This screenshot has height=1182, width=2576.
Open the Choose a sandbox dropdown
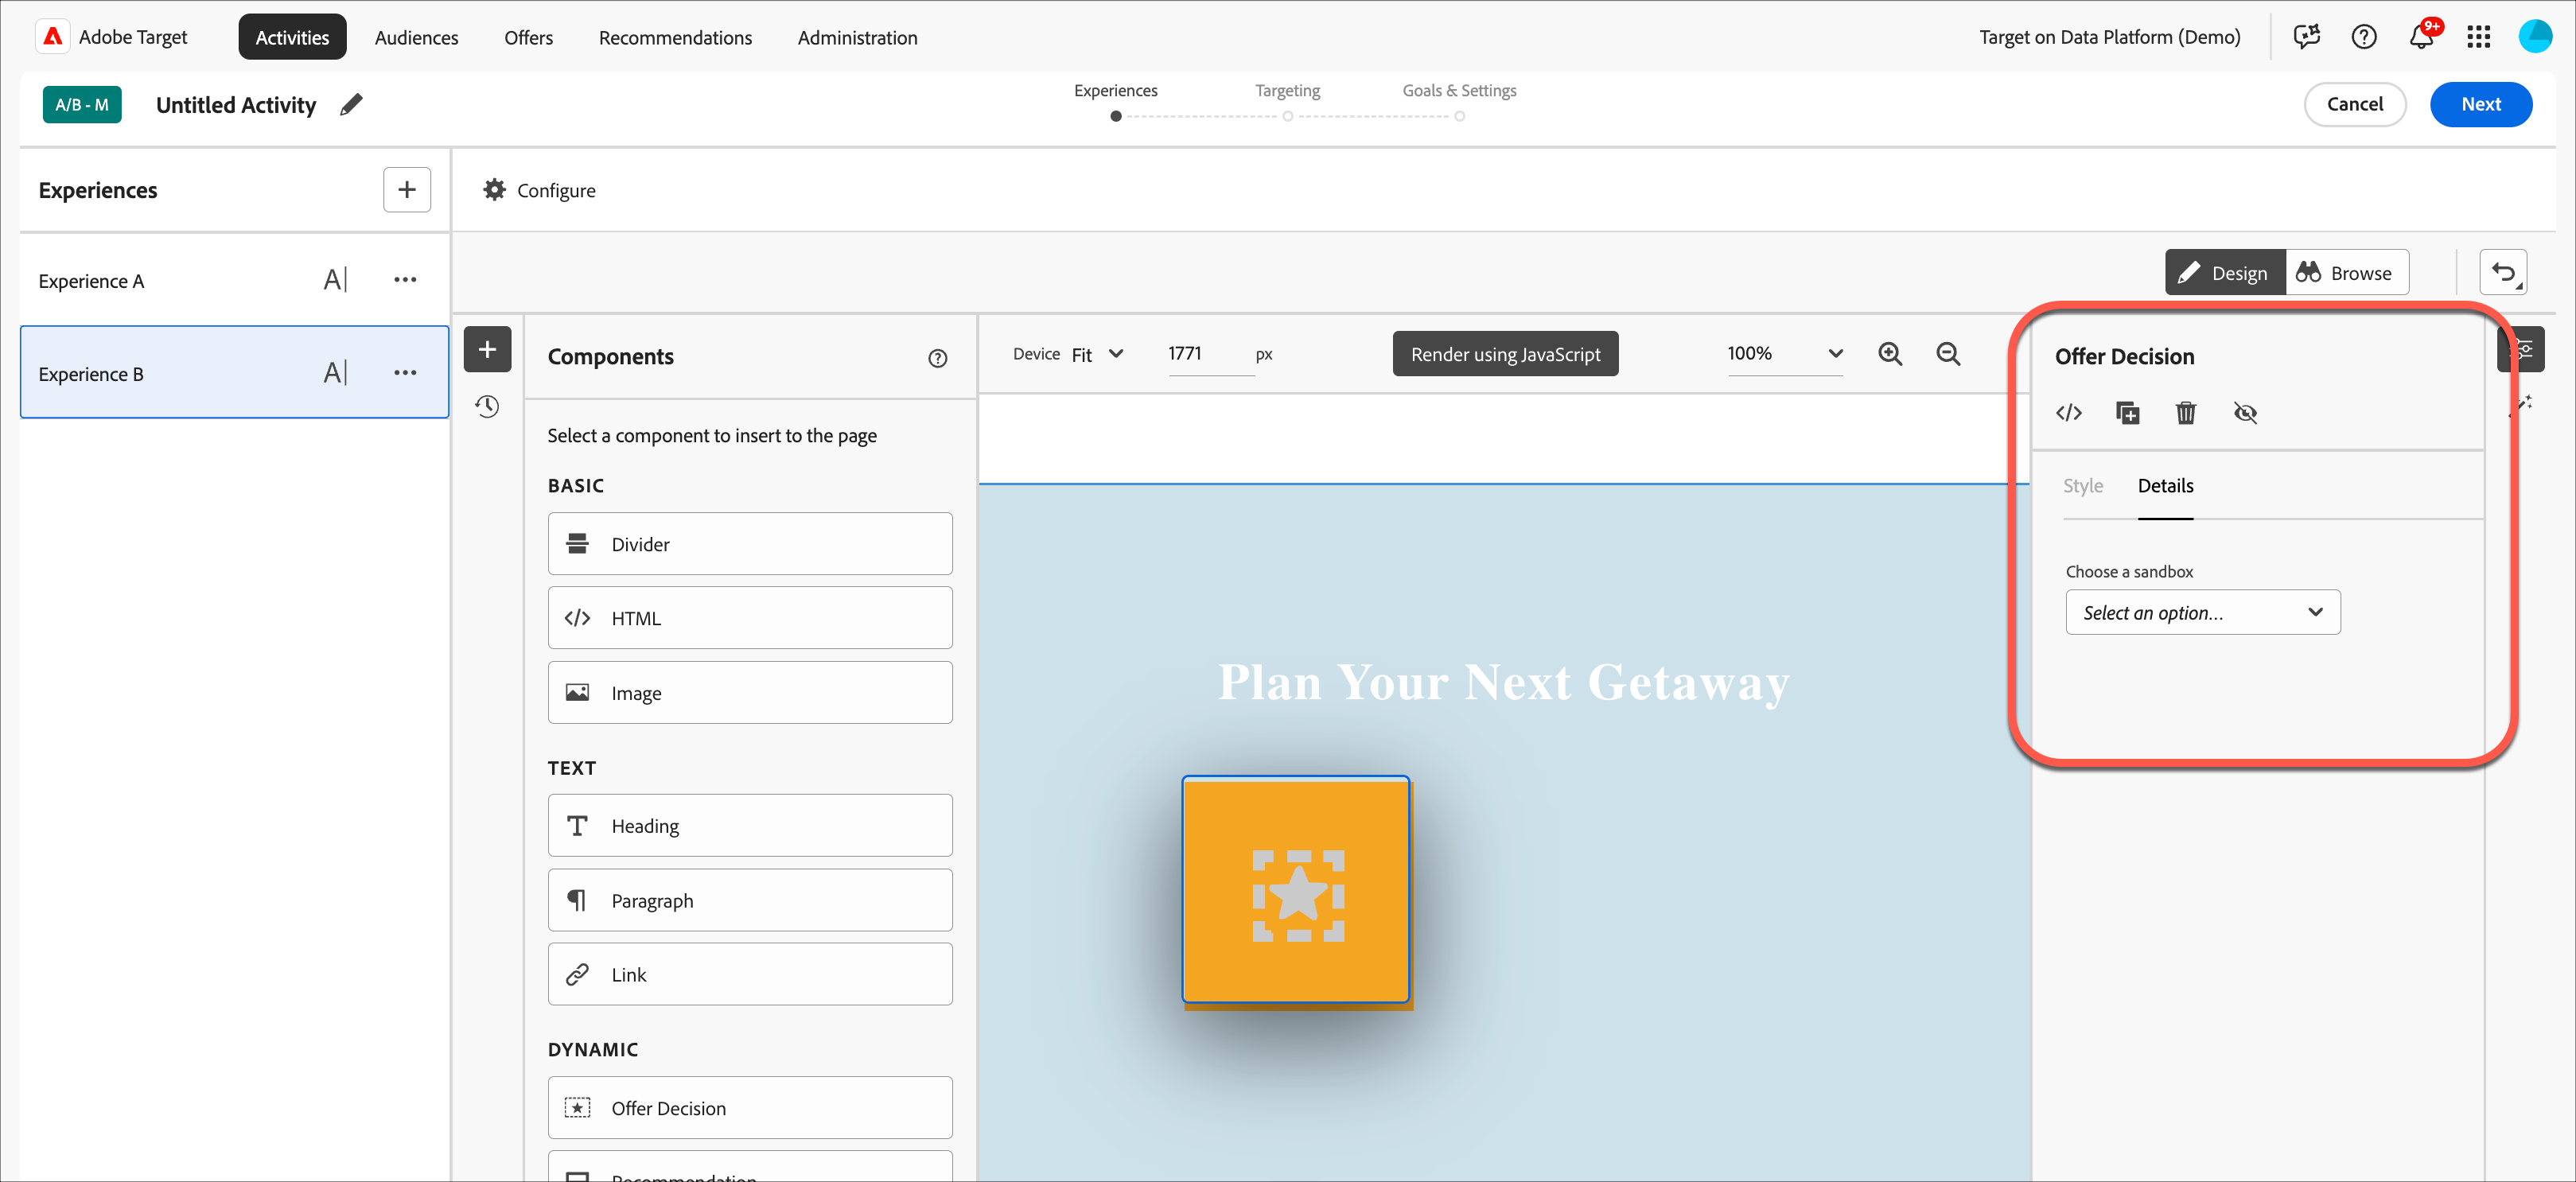tap(2202, 613)
